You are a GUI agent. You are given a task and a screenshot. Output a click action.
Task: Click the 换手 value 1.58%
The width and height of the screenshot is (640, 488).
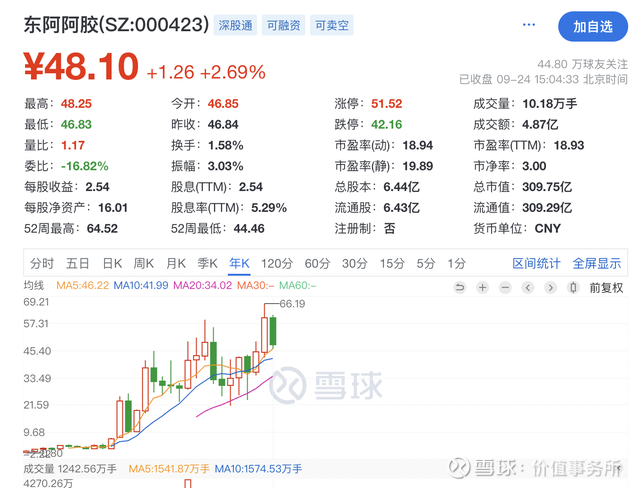click(x=225, y=145)
